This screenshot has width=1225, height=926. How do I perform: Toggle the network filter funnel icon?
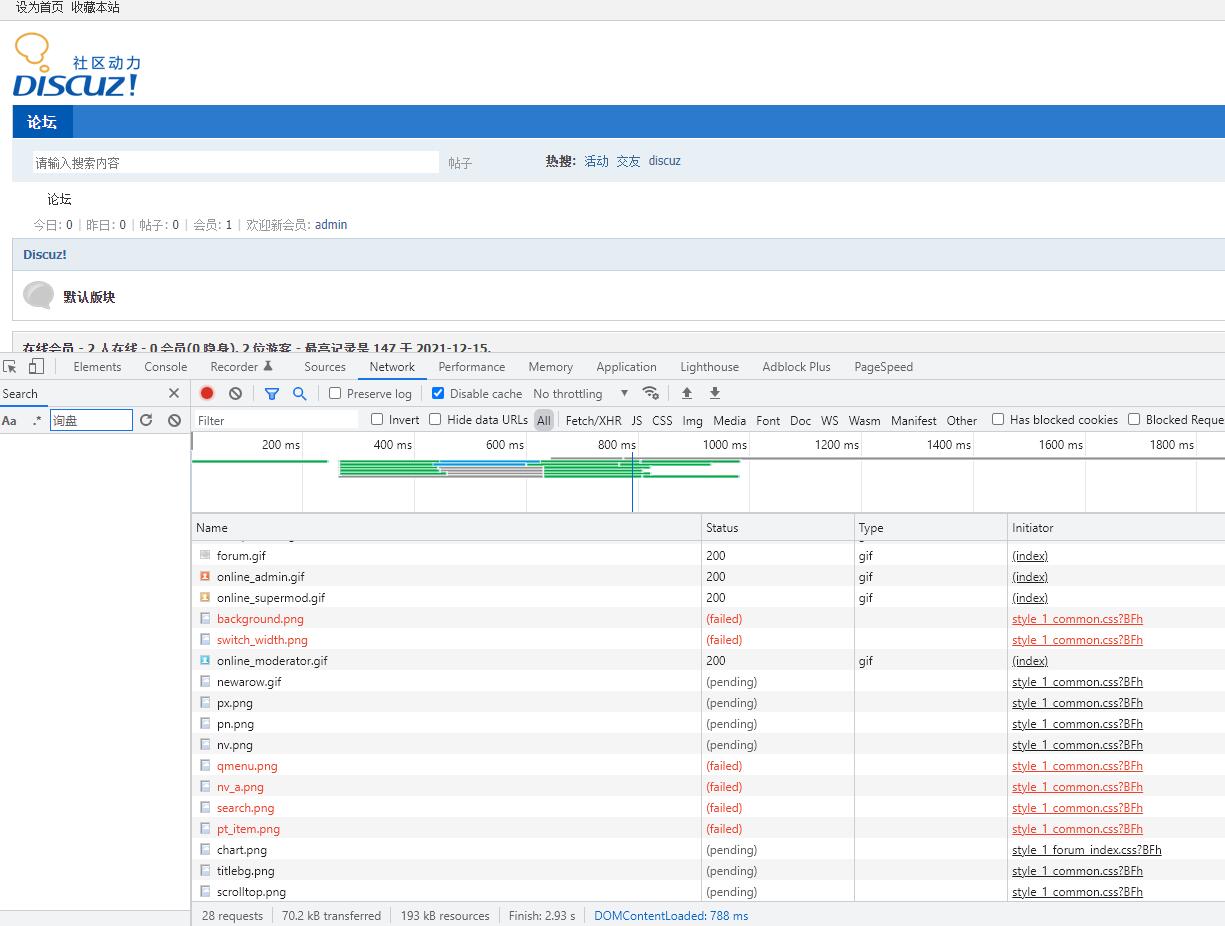(271, 394)
